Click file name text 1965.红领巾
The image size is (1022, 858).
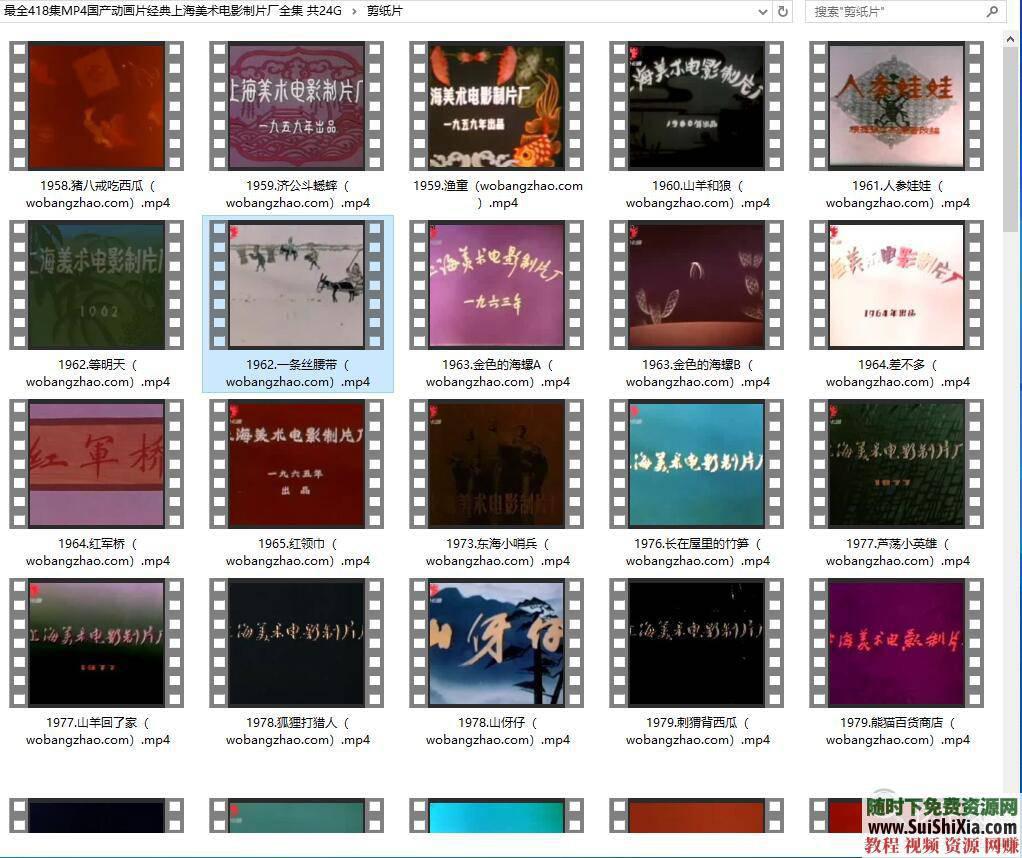(298, 552)
